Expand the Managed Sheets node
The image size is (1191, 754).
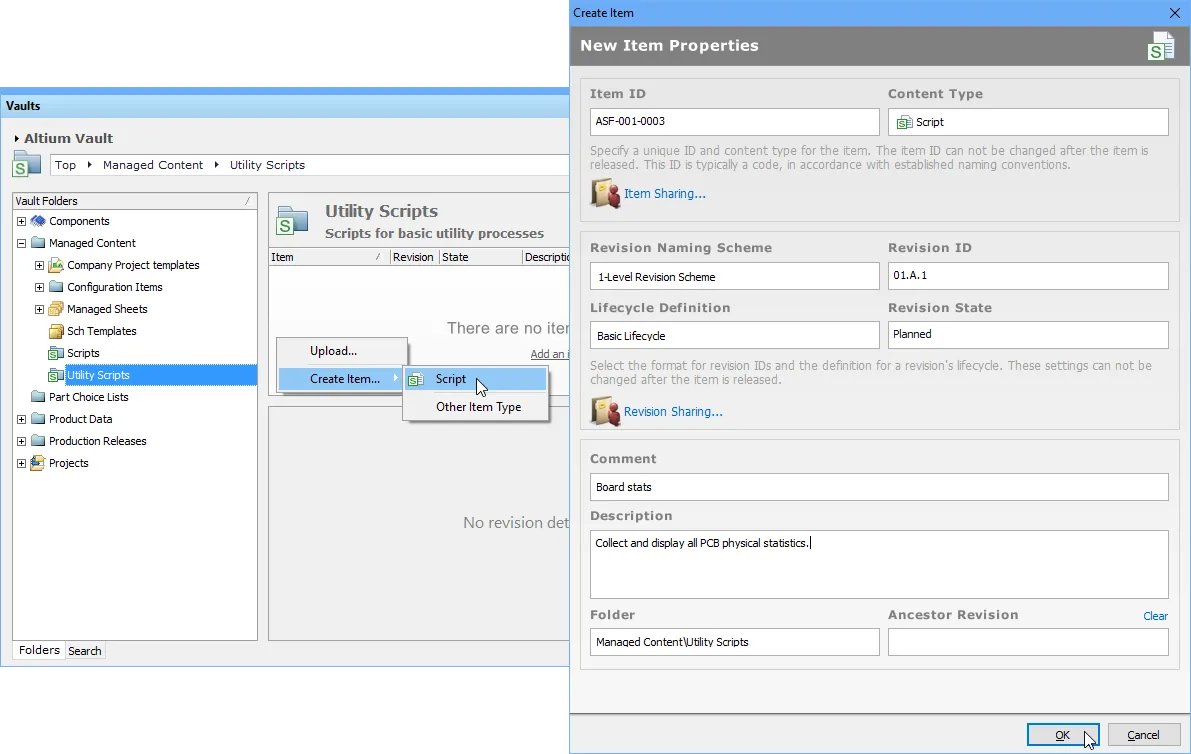pos(39,309)
